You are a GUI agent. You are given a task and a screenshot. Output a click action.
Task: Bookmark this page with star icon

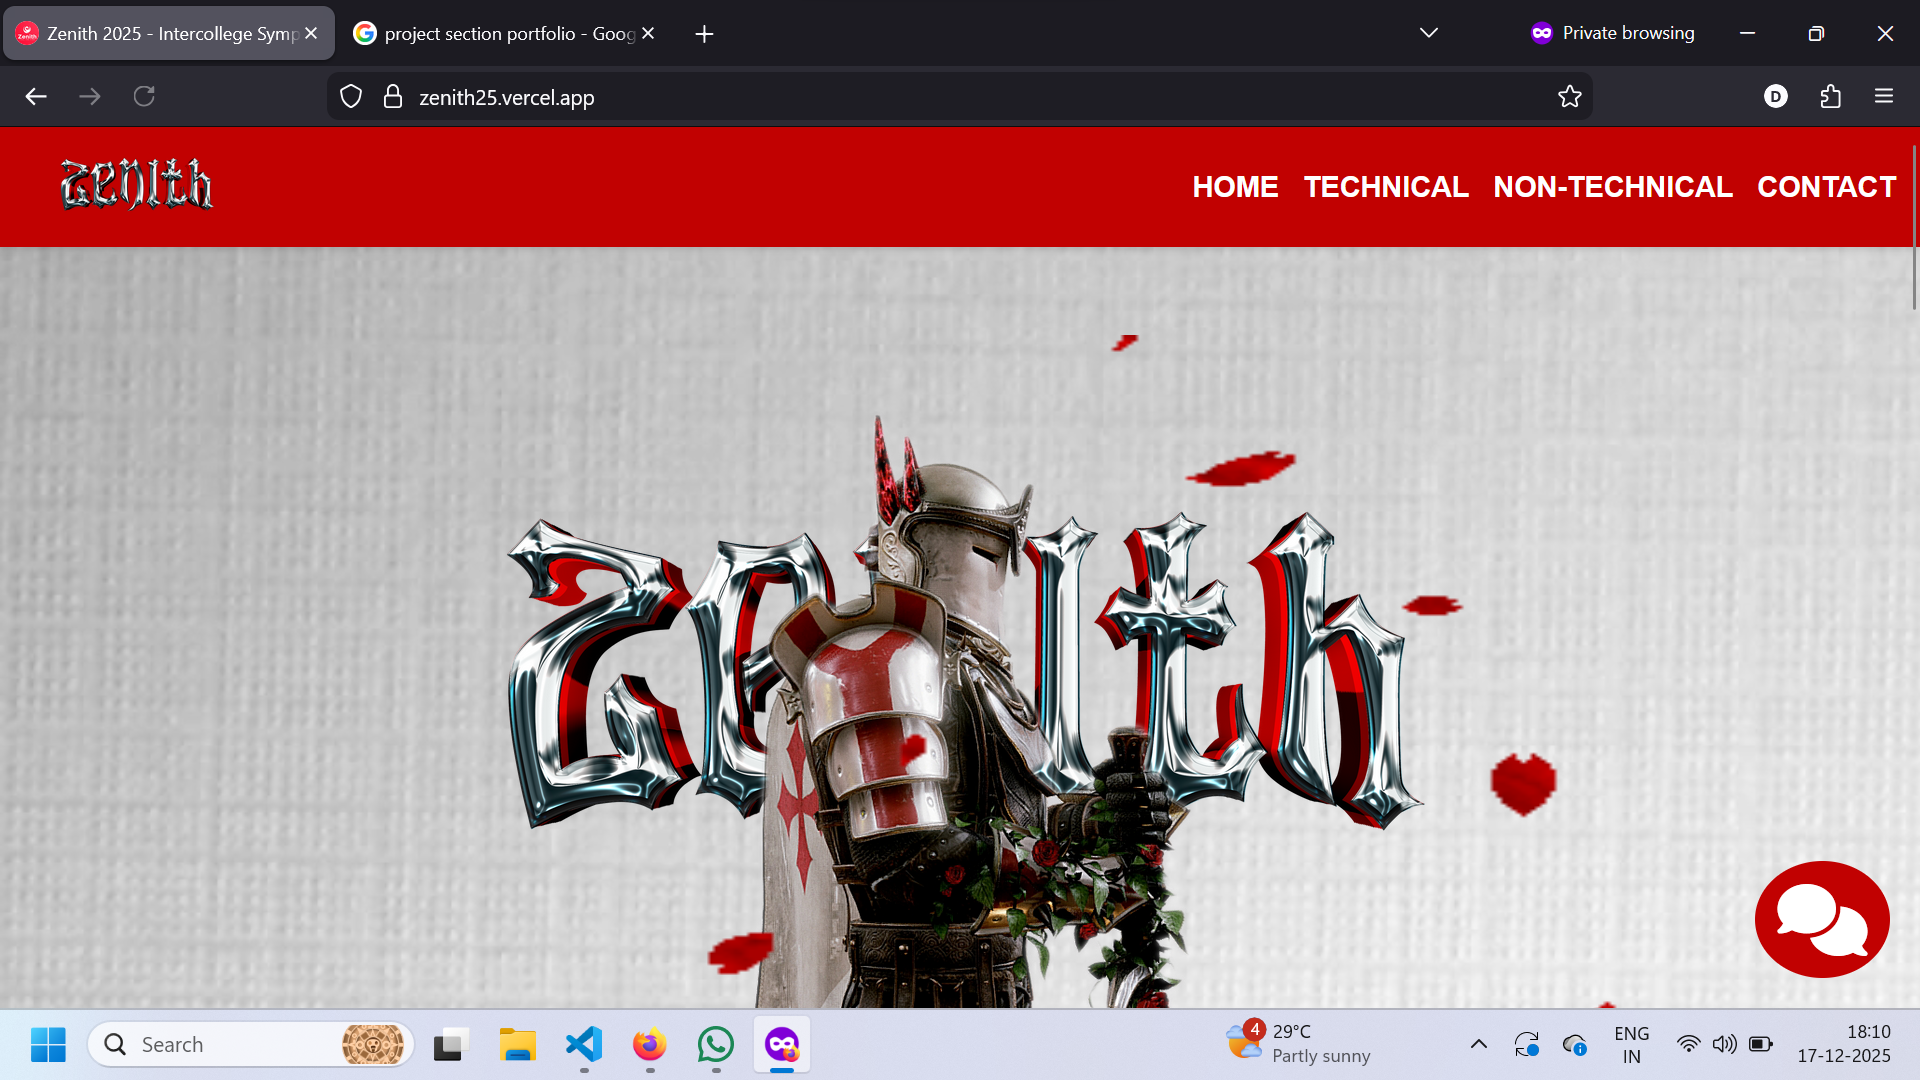(1569, 97)
